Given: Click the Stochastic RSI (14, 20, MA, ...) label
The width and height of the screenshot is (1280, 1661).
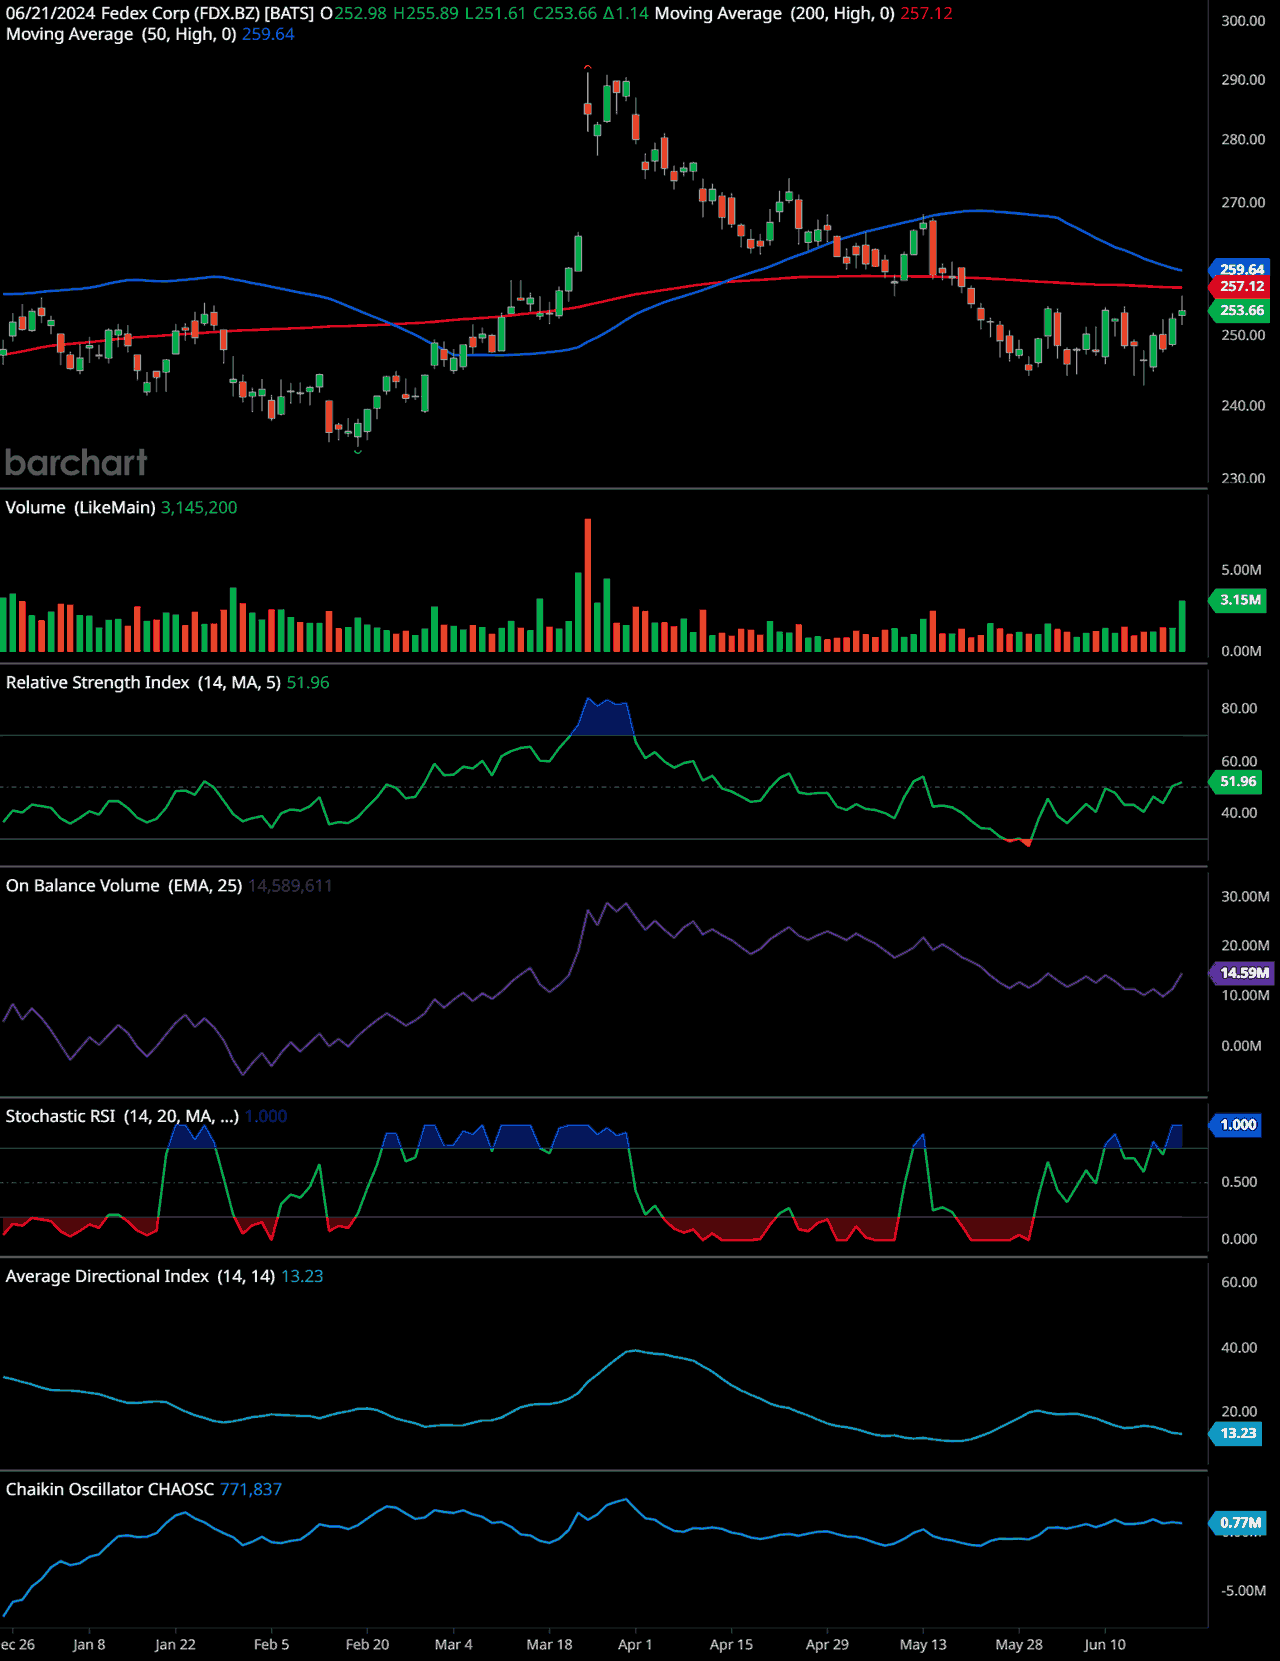Looking at the screenshot, I should 122,1117.
